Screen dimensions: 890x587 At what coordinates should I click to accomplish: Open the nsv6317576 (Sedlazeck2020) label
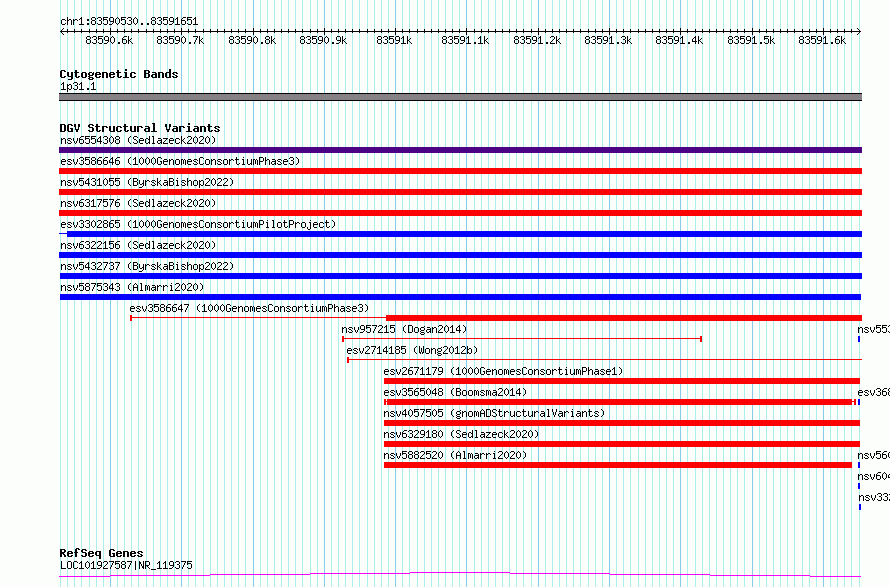pos(138,203)
